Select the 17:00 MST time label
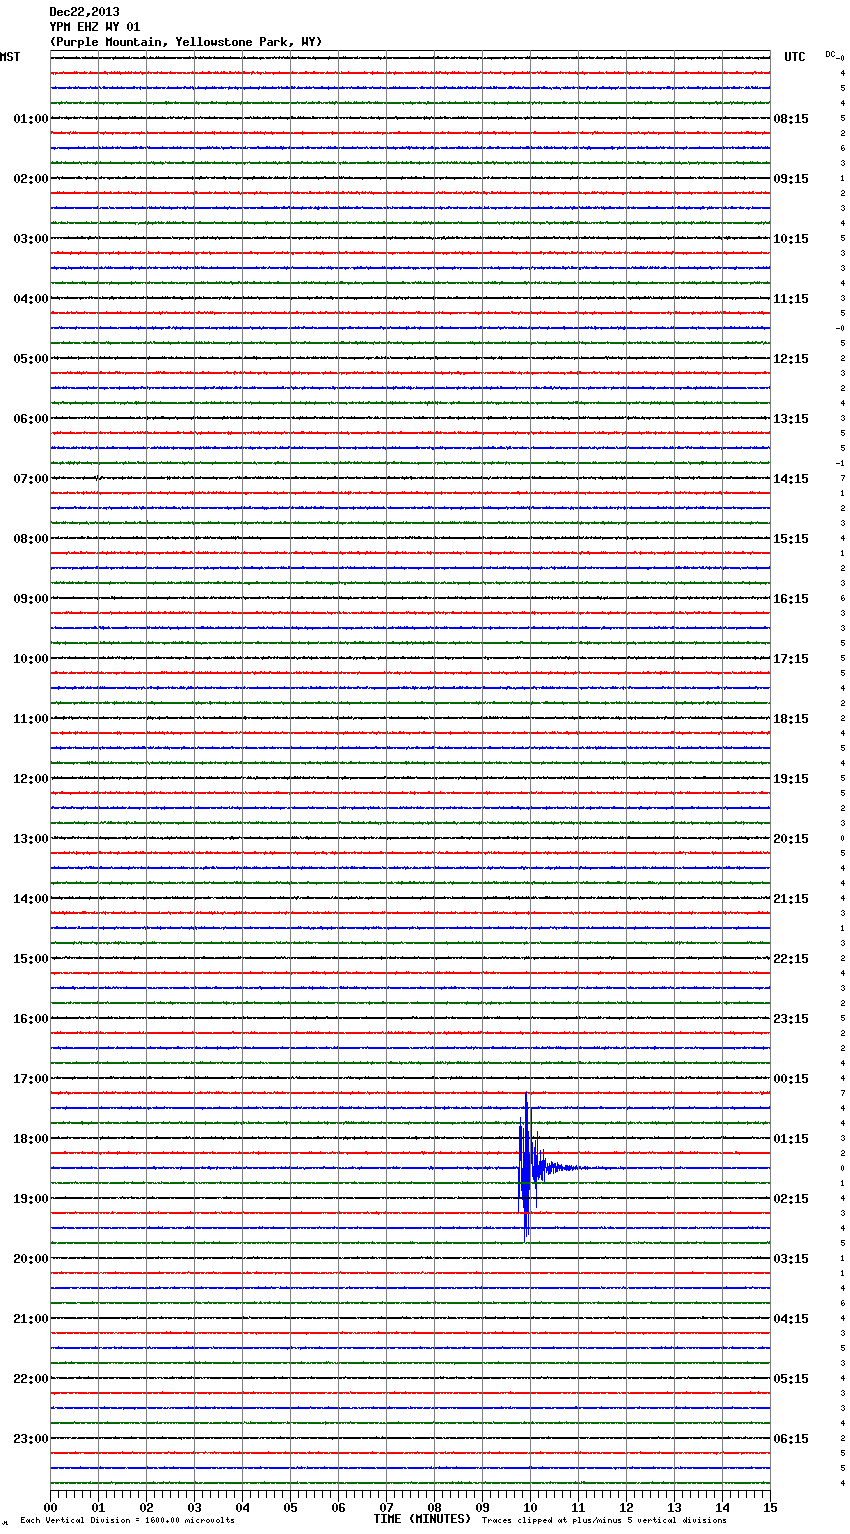The image size is (850, 1534). click(x=31, y=1079)
